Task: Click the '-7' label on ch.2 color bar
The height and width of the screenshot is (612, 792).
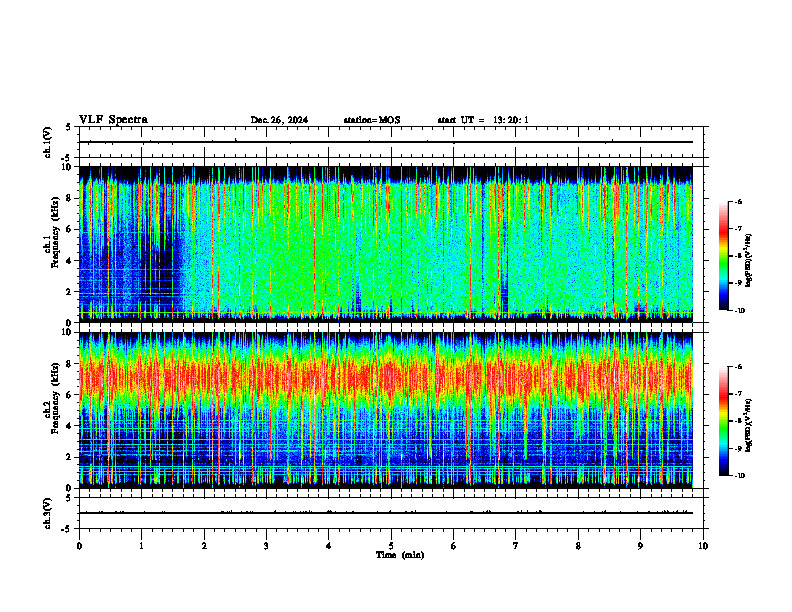Action: 738,394
